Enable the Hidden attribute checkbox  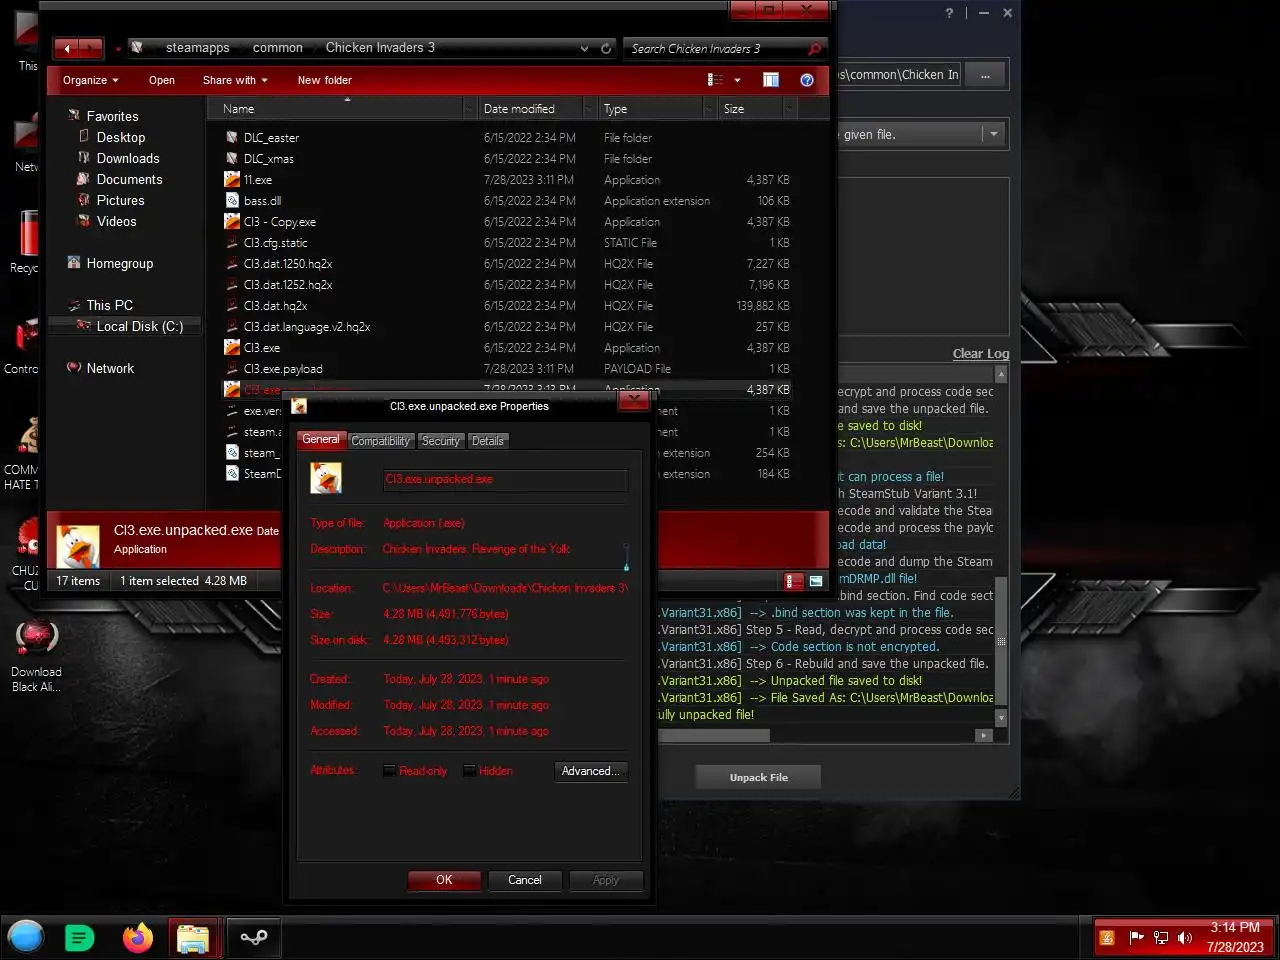pyautogui.click(x=469, y=771)
